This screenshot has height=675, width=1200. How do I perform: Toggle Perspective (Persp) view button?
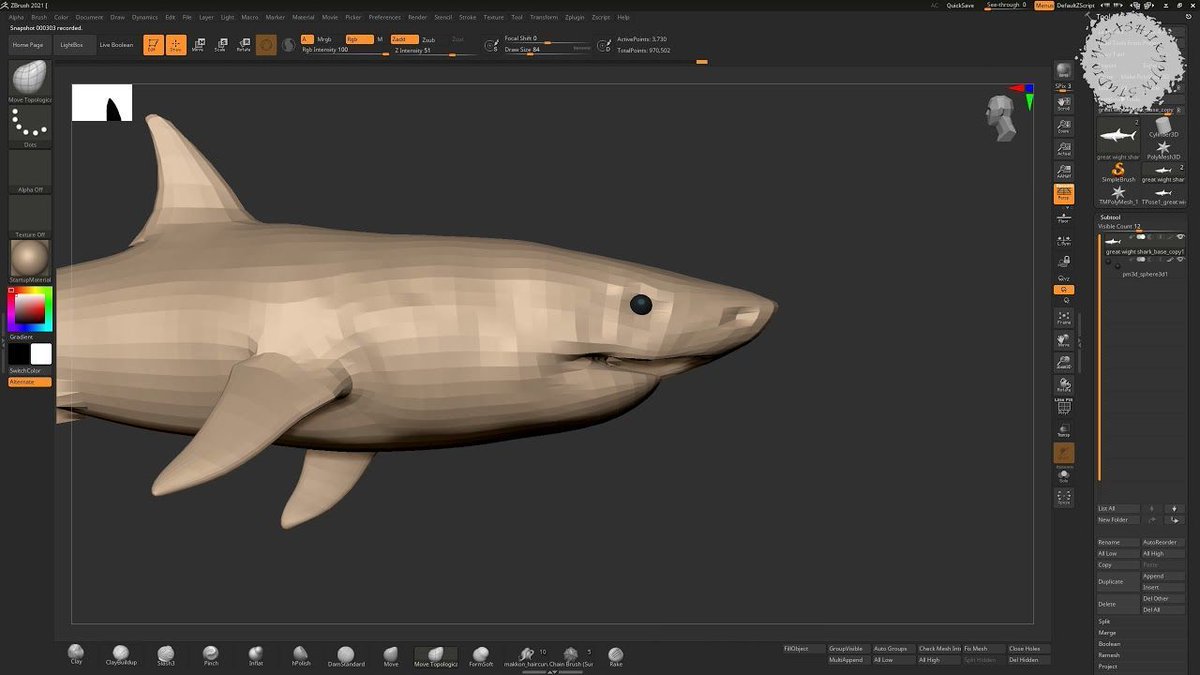[x=1063, y=194]
